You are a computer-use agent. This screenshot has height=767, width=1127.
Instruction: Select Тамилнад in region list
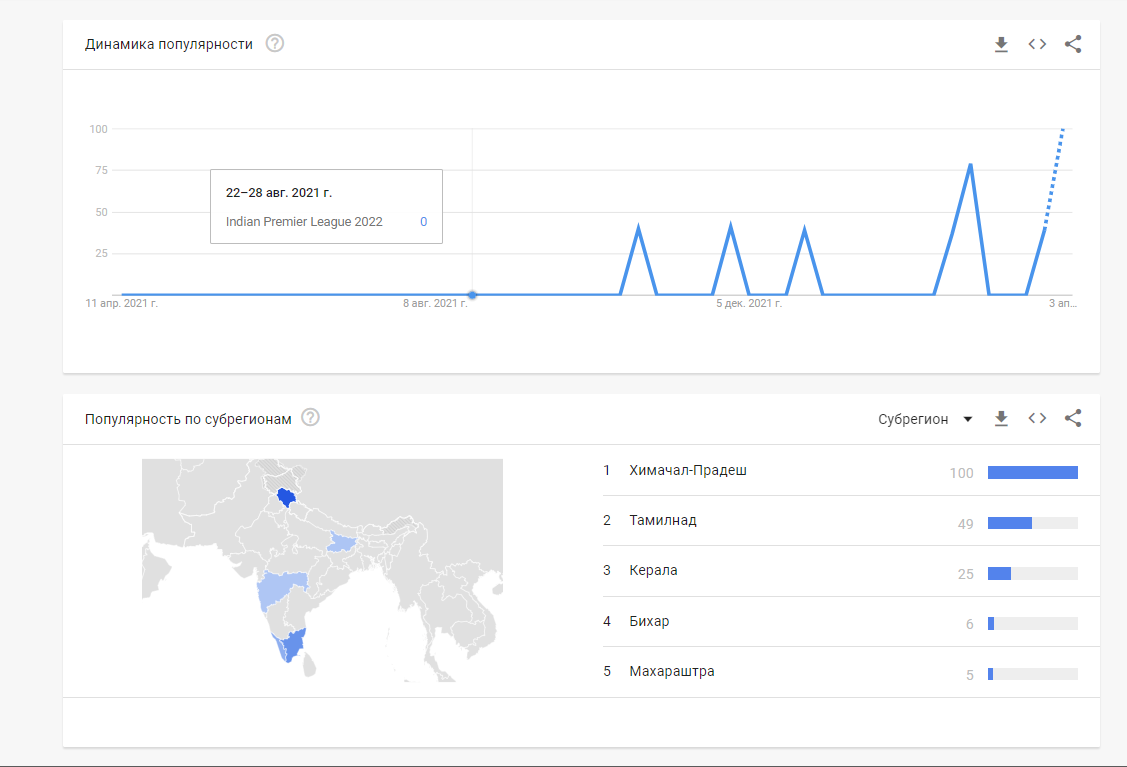point(840,520)
